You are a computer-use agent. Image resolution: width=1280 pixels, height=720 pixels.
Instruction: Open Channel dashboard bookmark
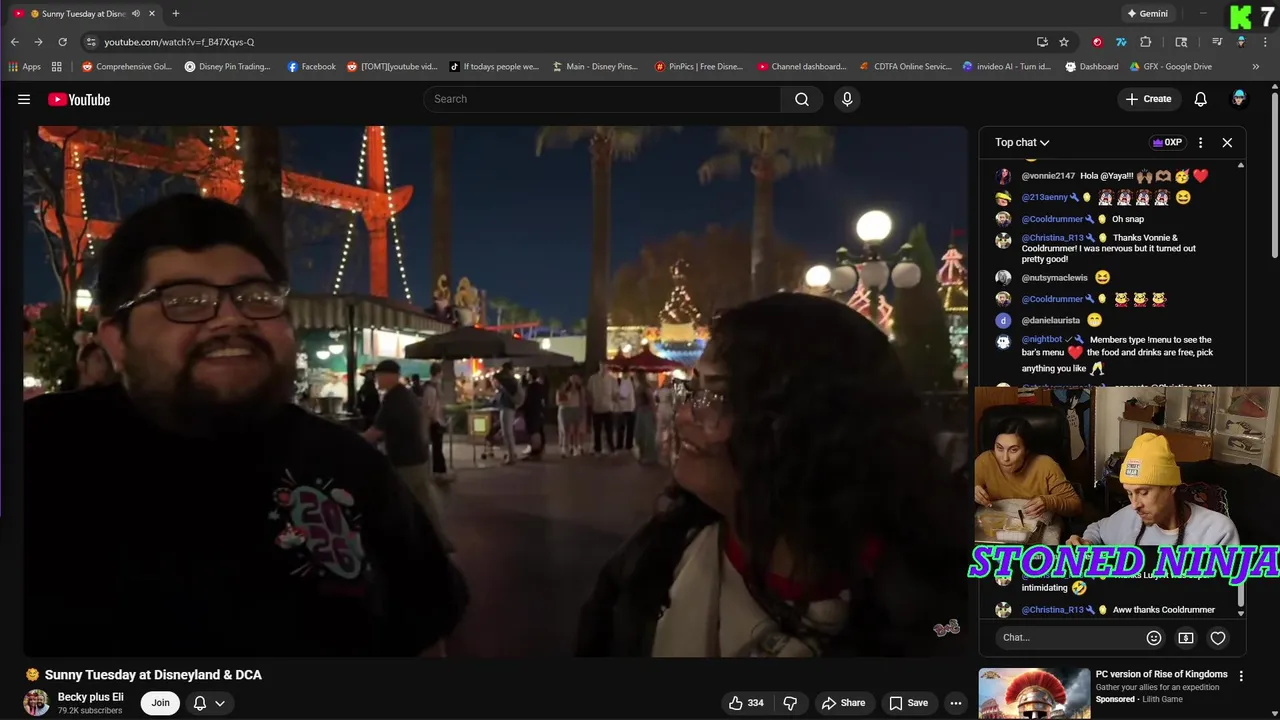tap(802, 67)
